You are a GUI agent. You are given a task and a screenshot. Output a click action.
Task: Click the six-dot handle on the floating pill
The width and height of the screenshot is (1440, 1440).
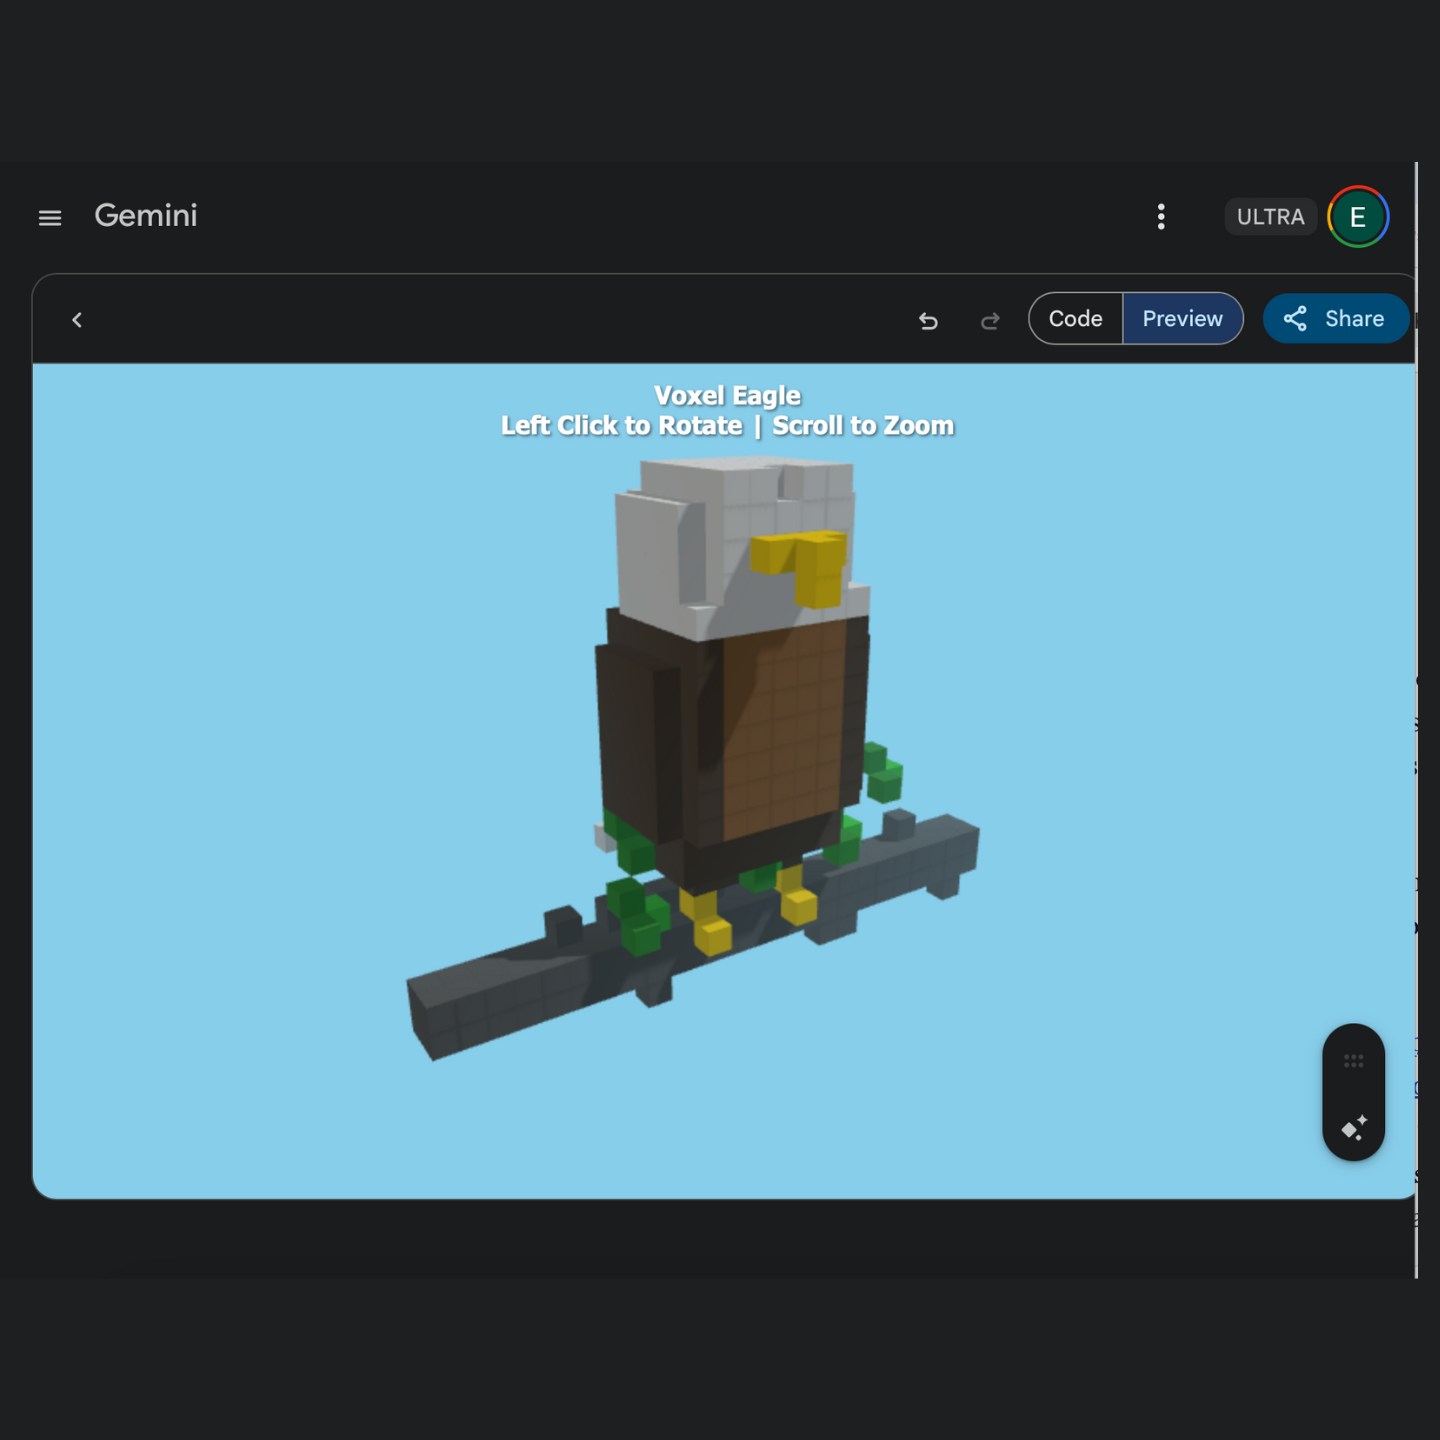[1354, 1062]
